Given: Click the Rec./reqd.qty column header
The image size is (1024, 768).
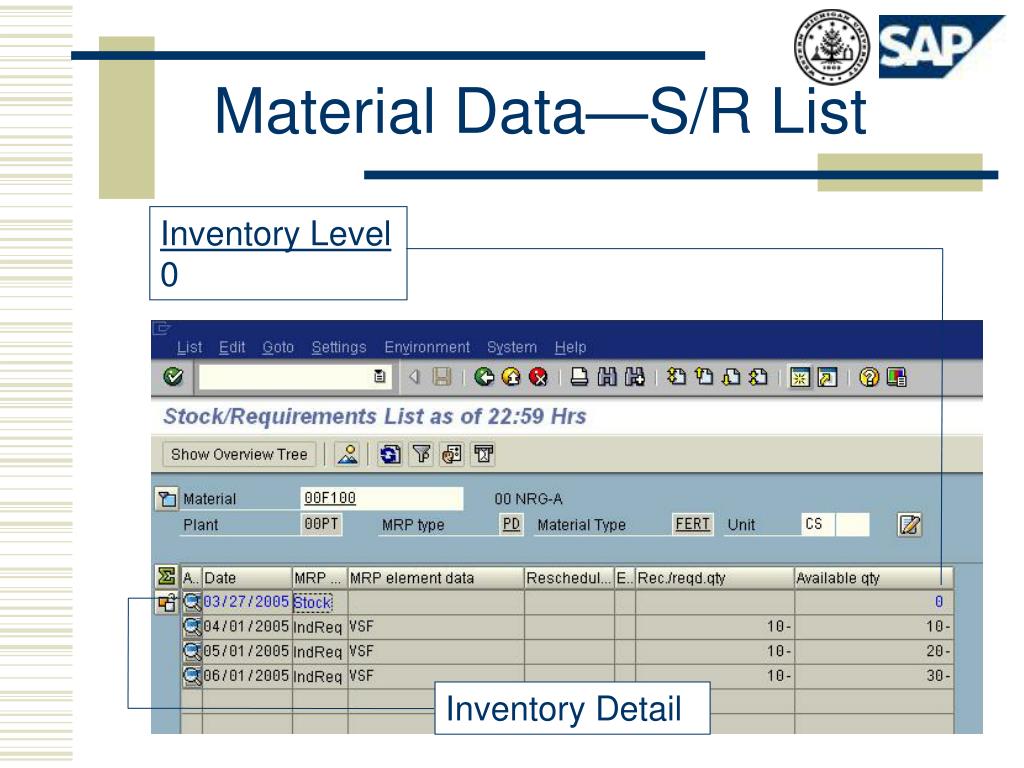Looking at the screenshot, I should (714, 578).
